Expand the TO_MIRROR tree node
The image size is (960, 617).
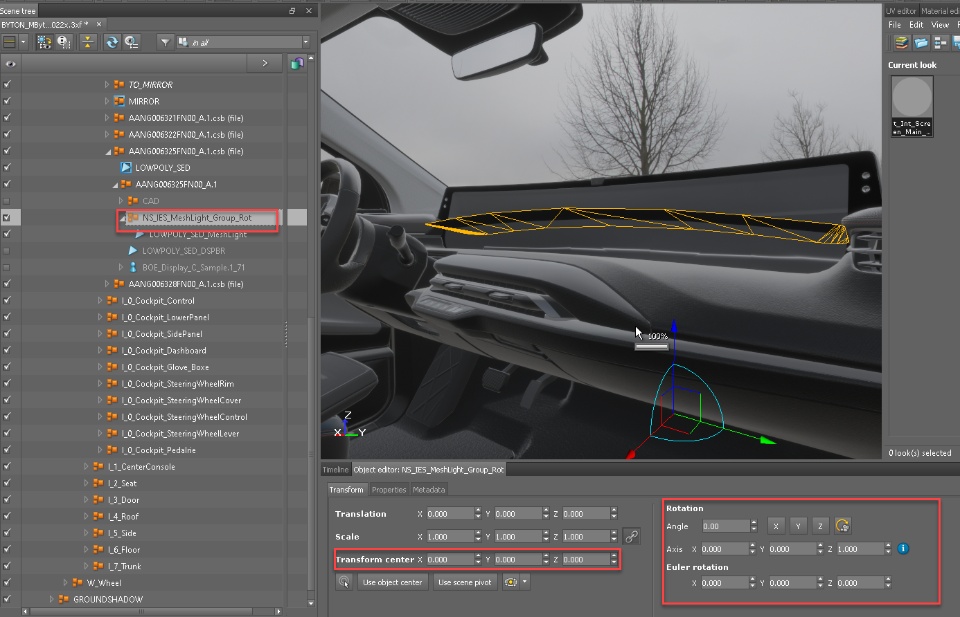pos(107,84)
